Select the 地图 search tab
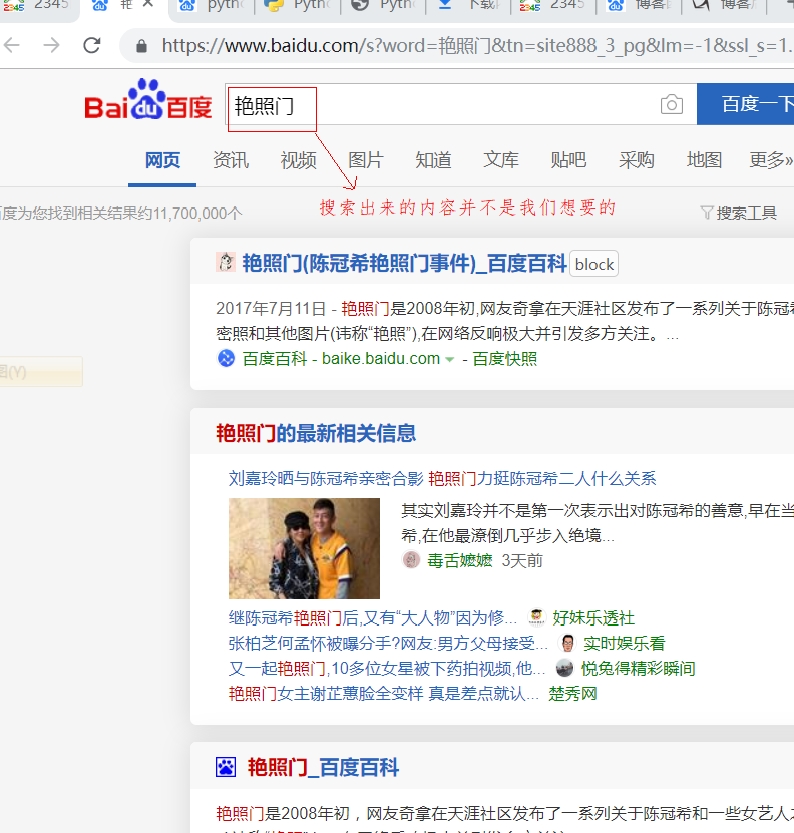The height and width of the screenshot is (833, 794). (704, 159)
